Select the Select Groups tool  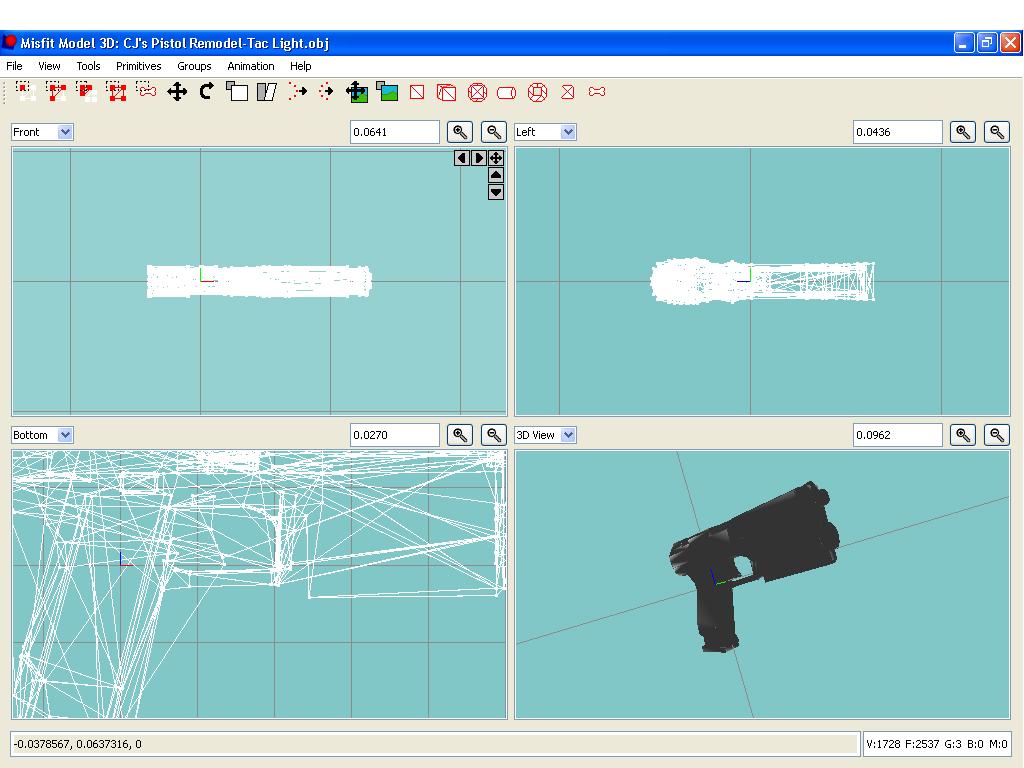click(116, 92)
